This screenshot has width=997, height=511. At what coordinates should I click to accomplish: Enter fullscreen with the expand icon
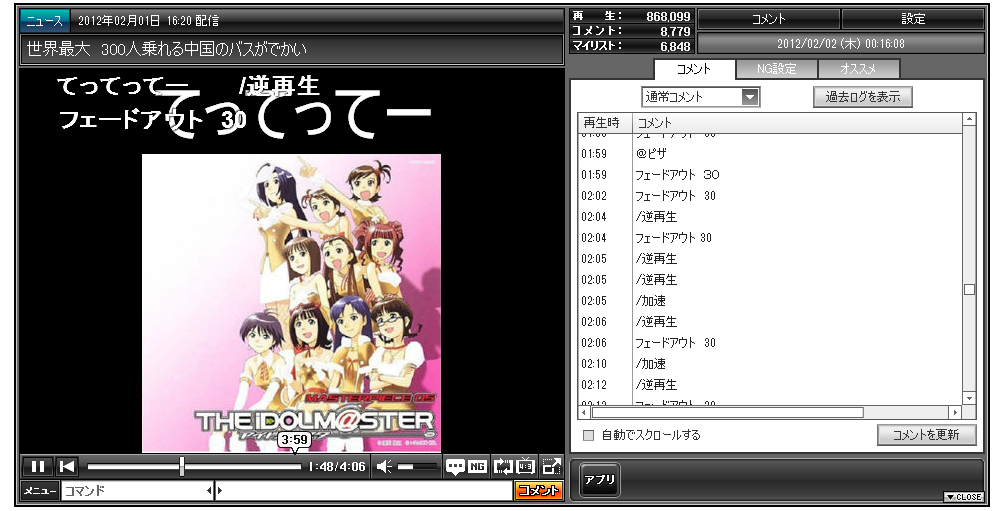551,466
